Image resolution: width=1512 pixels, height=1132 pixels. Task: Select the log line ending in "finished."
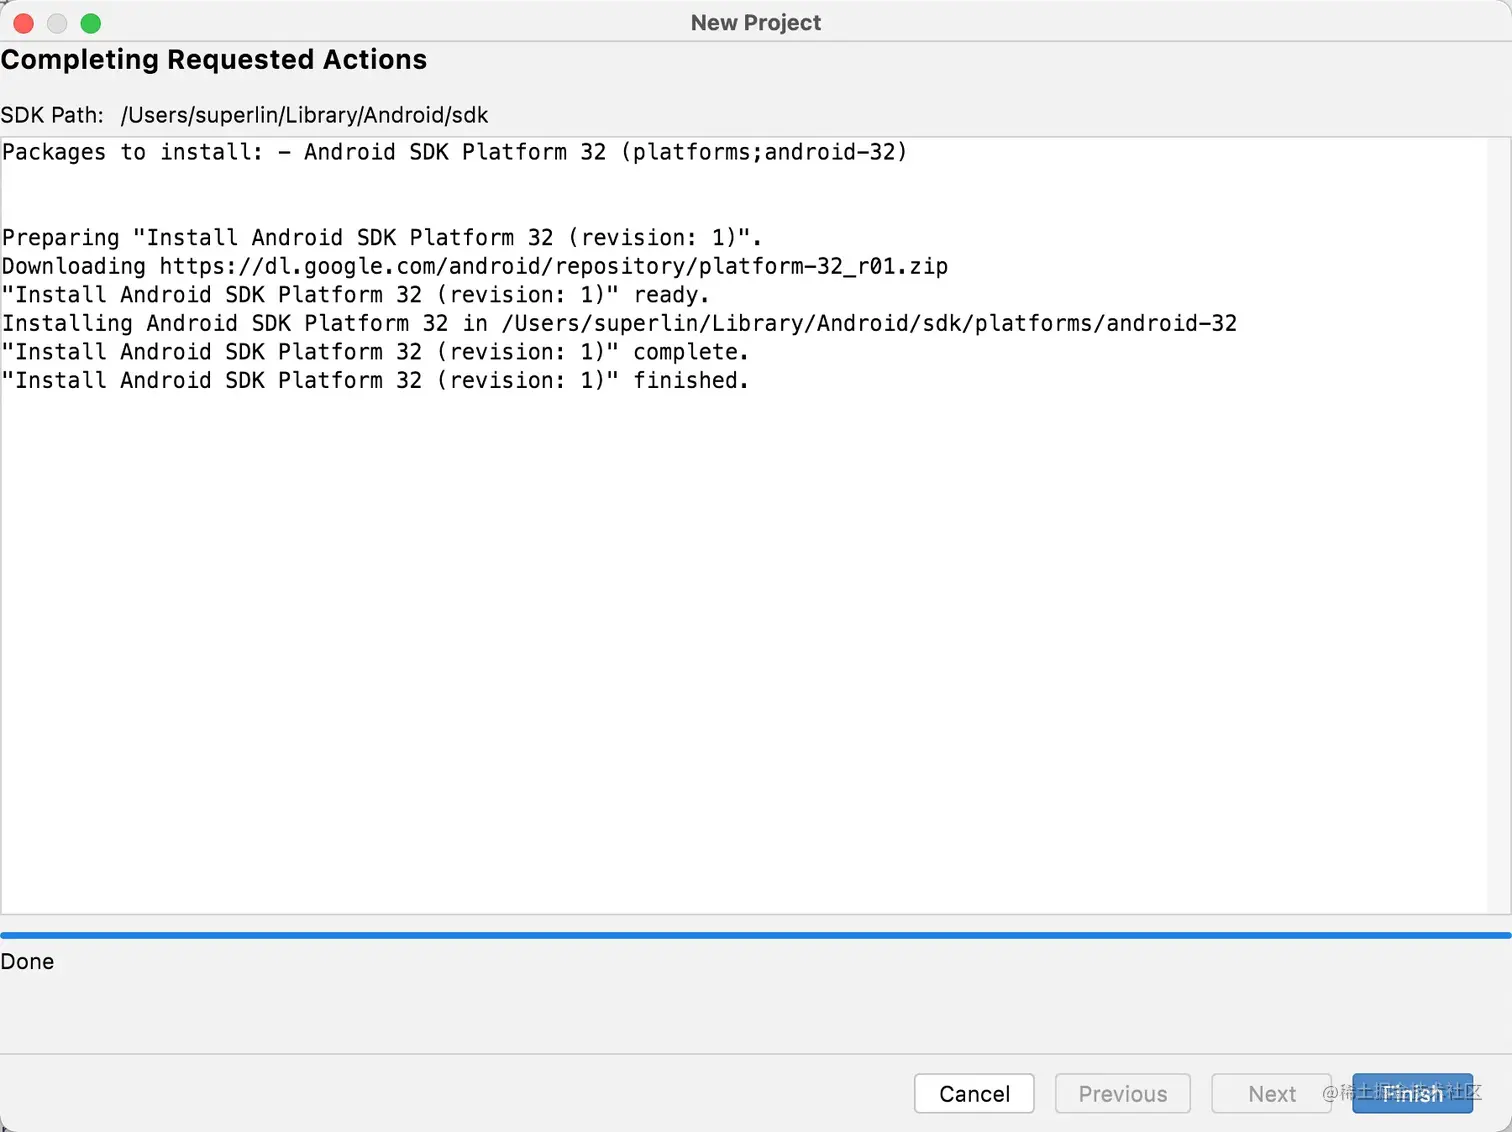(375, 381)
